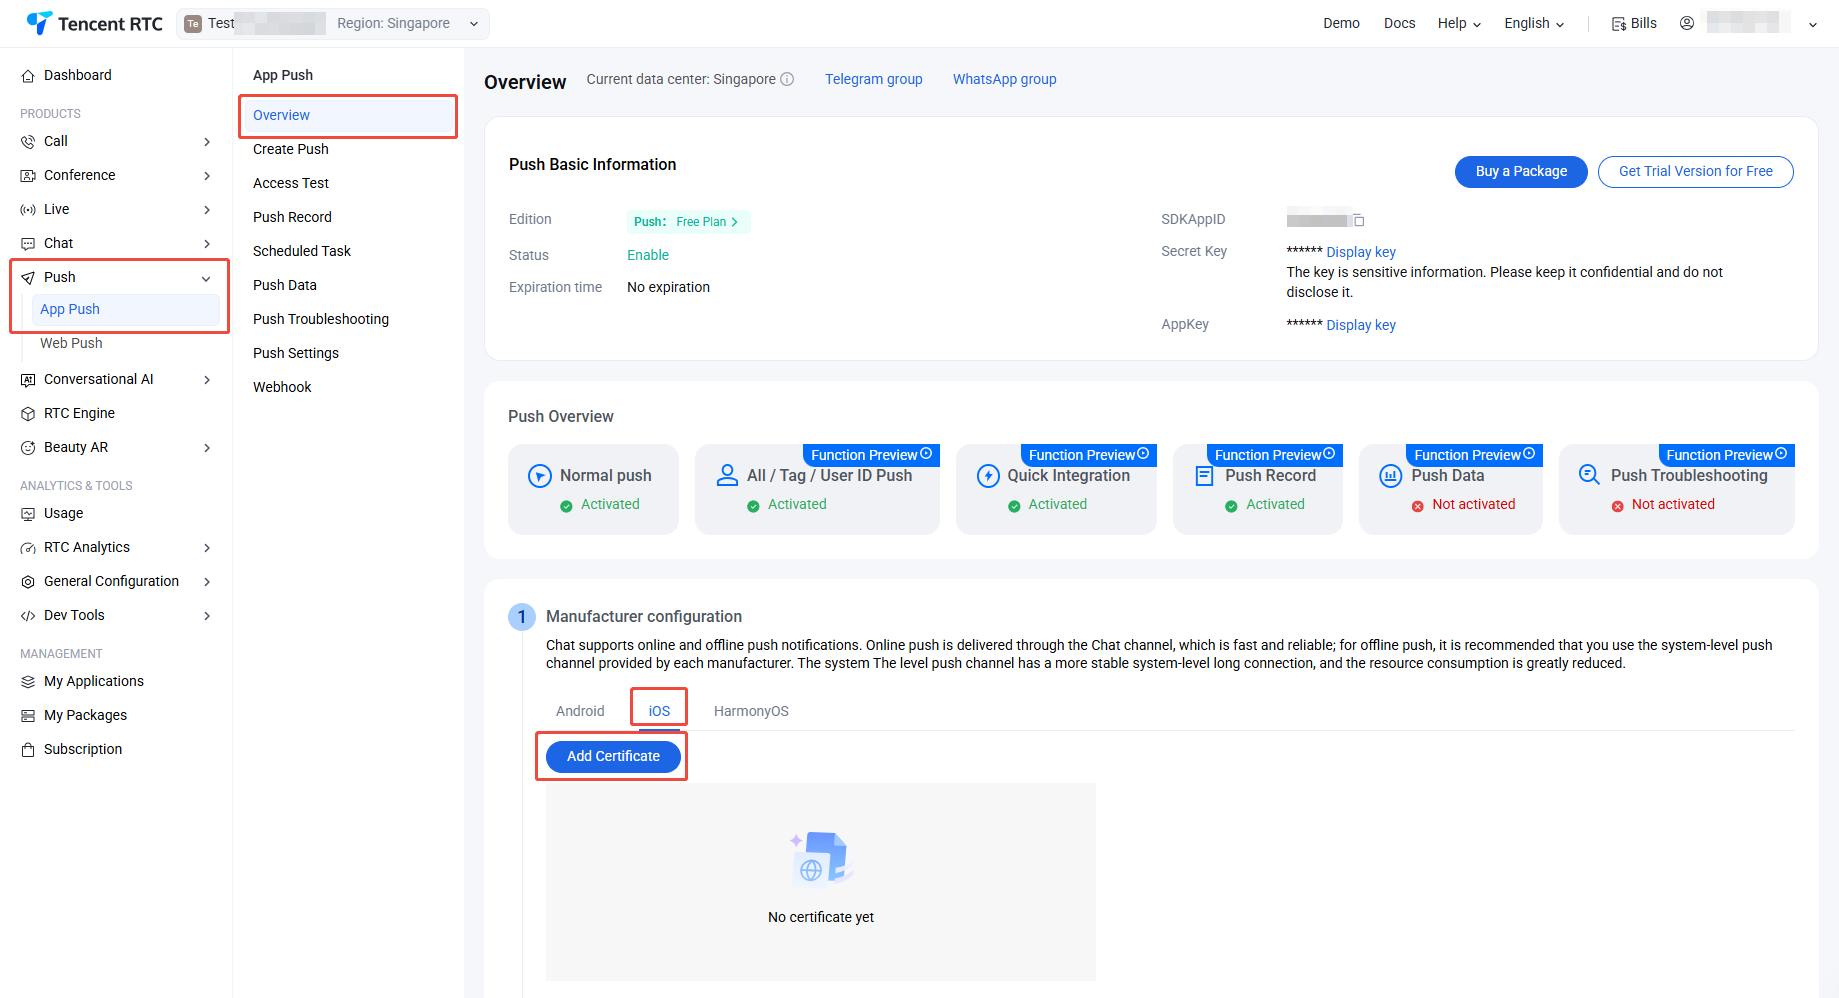
Task: Click Get Trial Version for Free
Action: pos(1695,172)
